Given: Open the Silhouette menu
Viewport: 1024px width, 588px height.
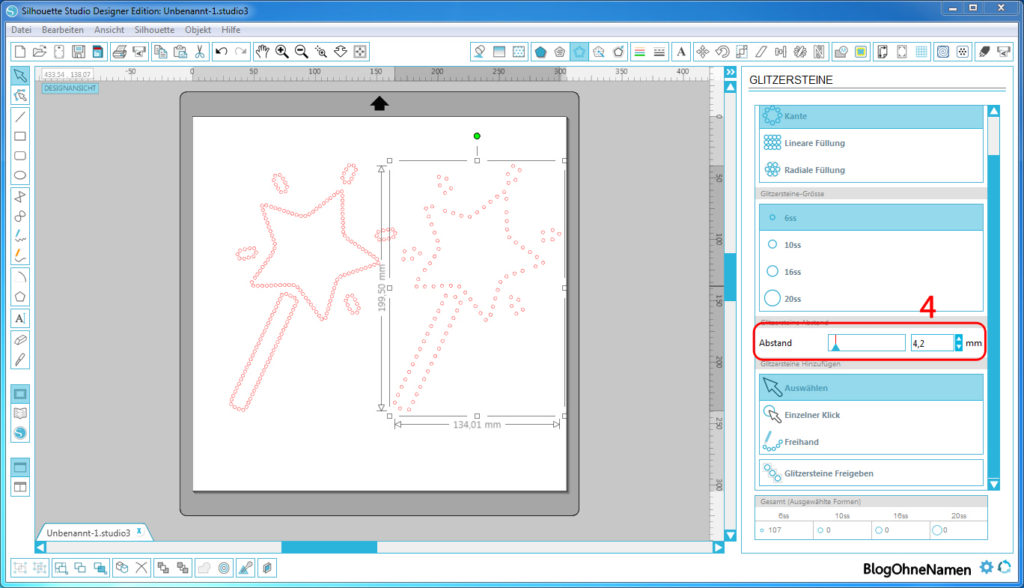Looking at the screenshot, I should point(153,30).
